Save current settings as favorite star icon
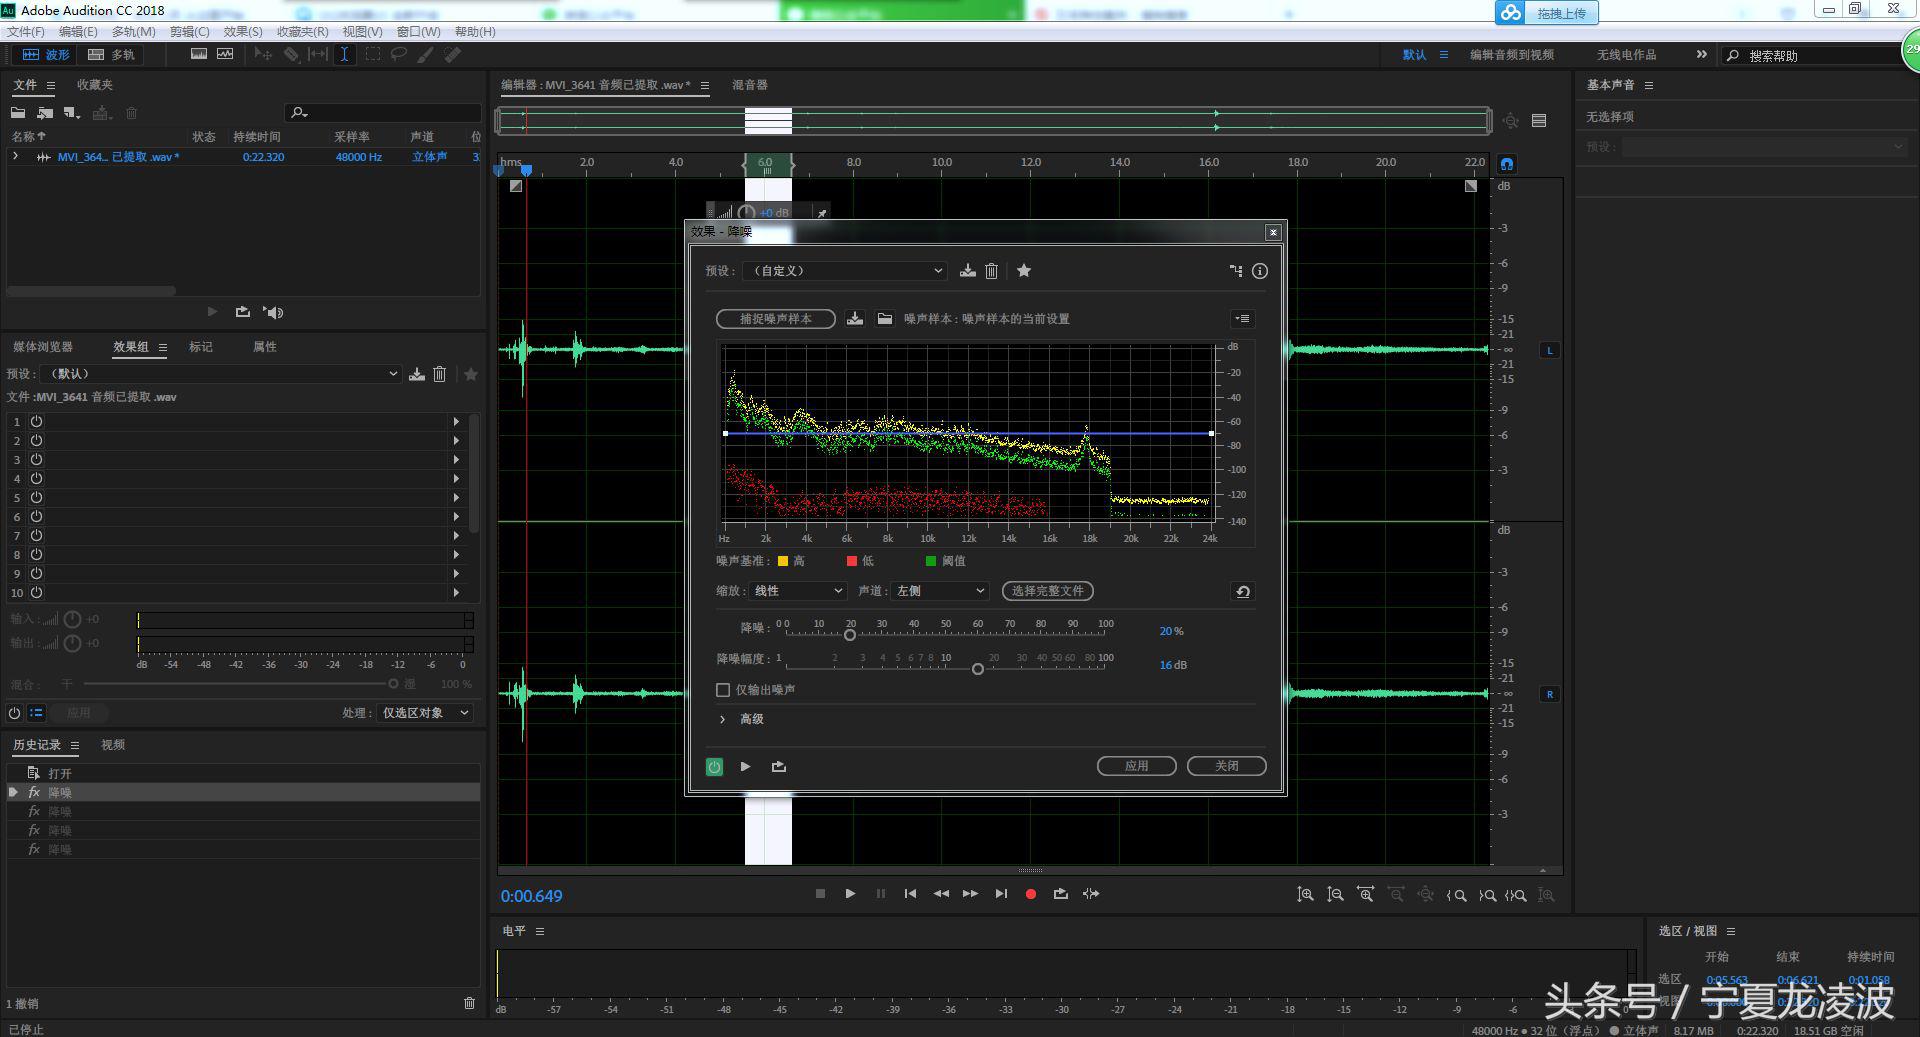1920x1037 pixels. tap(1024, 271)
